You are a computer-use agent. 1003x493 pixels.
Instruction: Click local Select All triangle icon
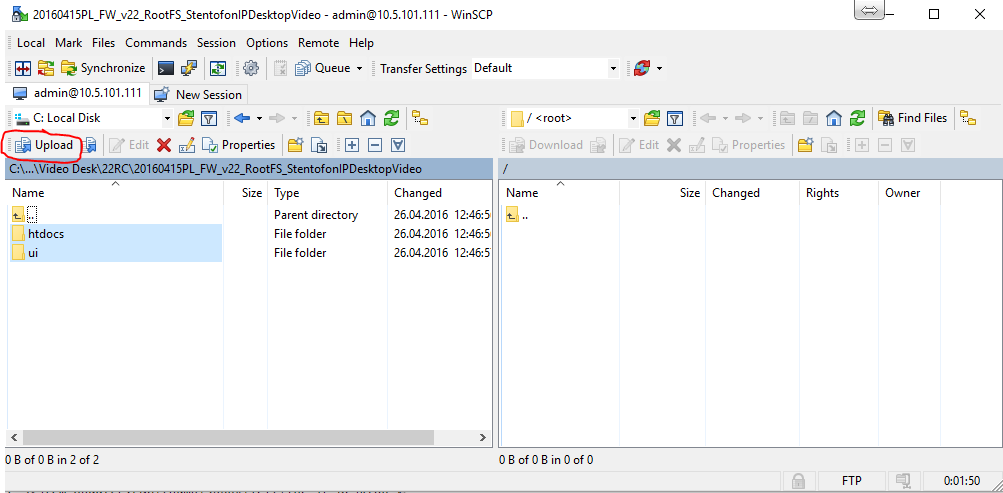[x=398, y=145]
